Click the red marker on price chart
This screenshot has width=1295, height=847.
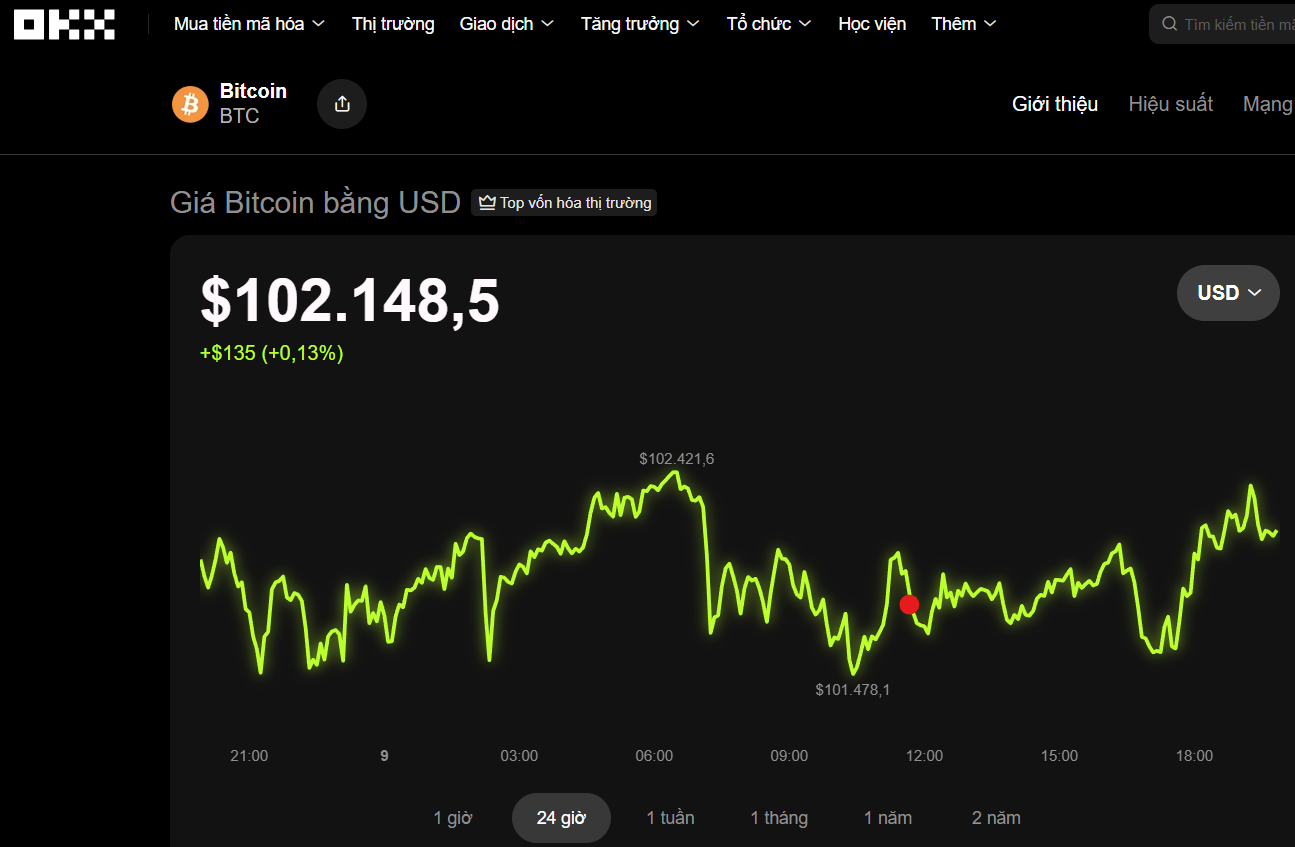(x=909, y=604)
